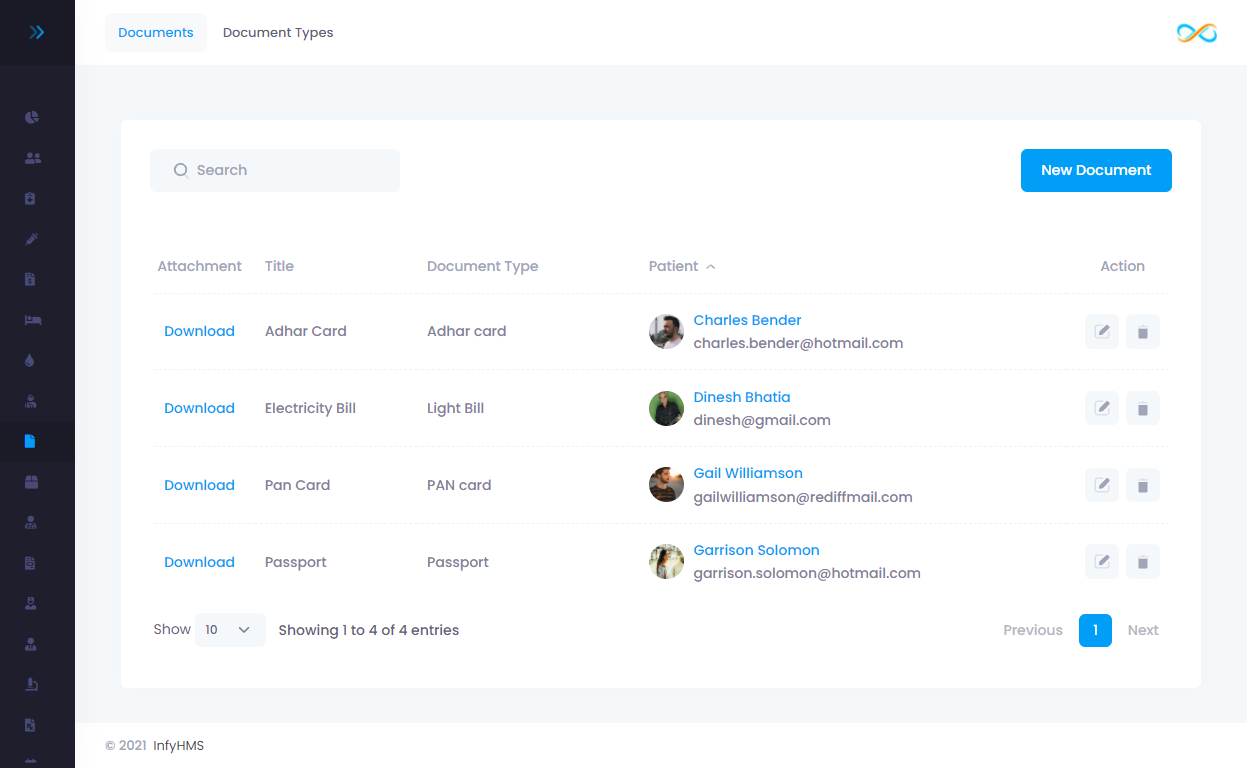
Task: Delete the Passport document
Action: (x=1143, y=562)
